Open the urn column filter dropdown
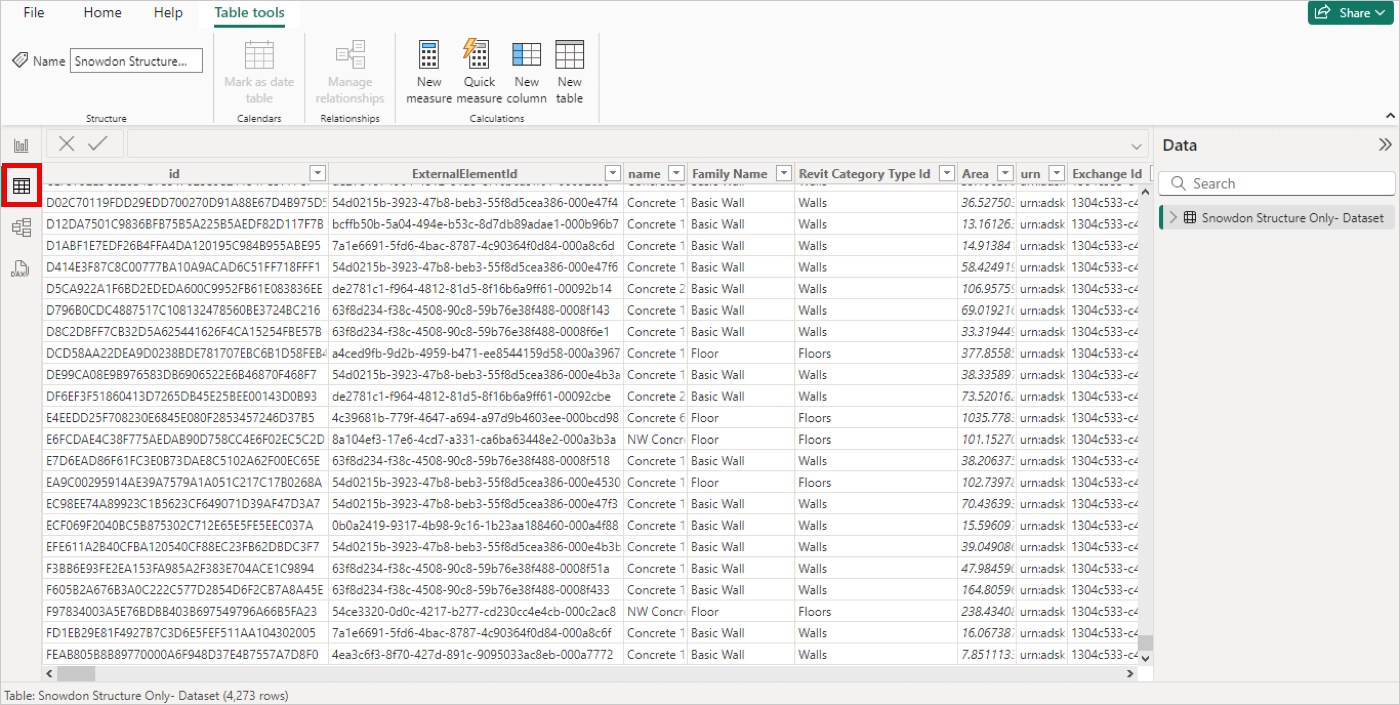1400x705 pixels. click(1056, 173)
